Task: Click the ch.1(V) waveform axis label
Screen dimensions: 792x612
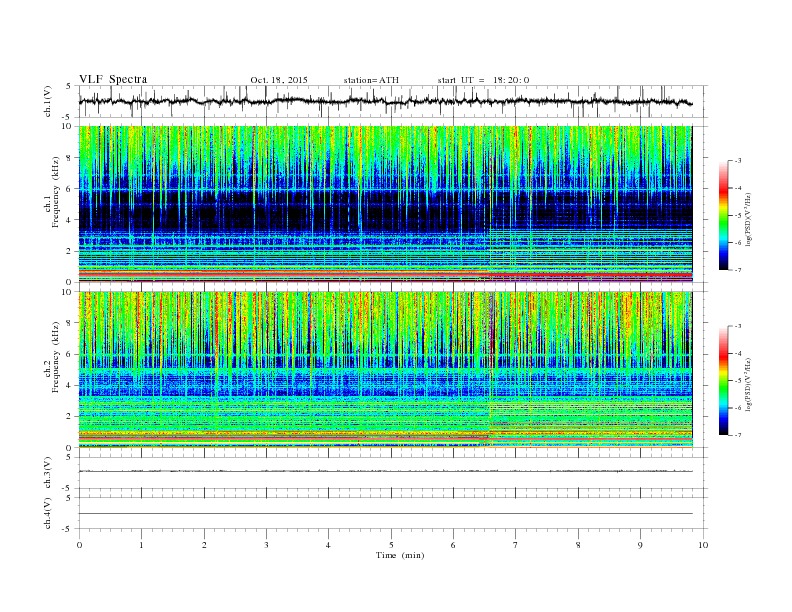Action: tap(48, 102)
